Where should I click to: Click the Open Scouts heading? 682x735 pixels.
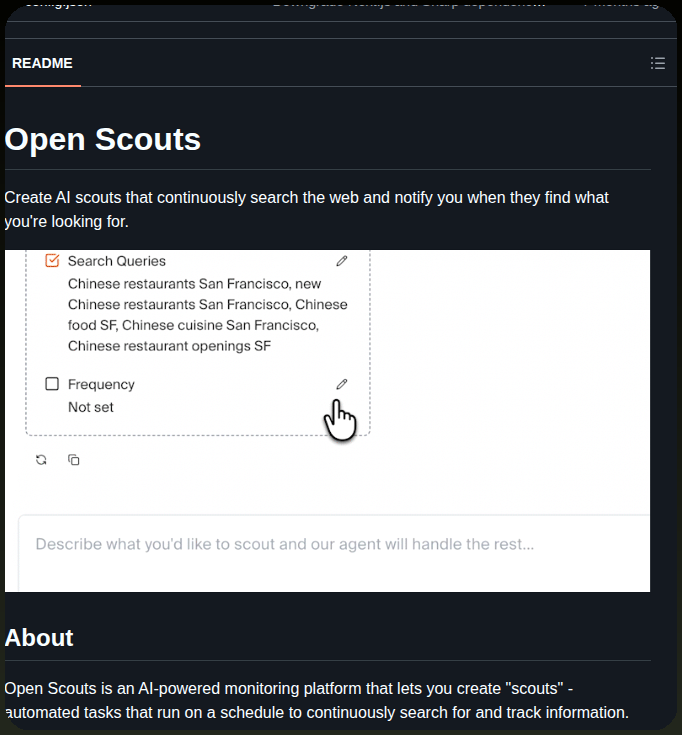103,139
